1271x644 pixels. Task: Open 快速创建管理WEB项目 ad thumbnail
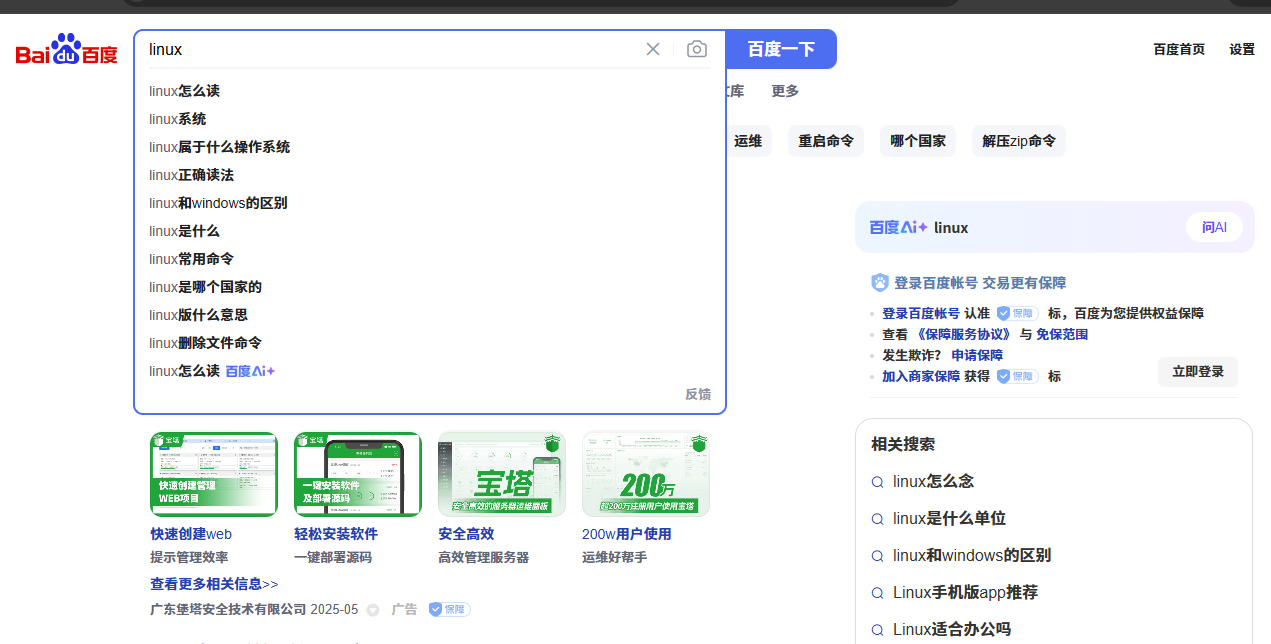(214, 474)
